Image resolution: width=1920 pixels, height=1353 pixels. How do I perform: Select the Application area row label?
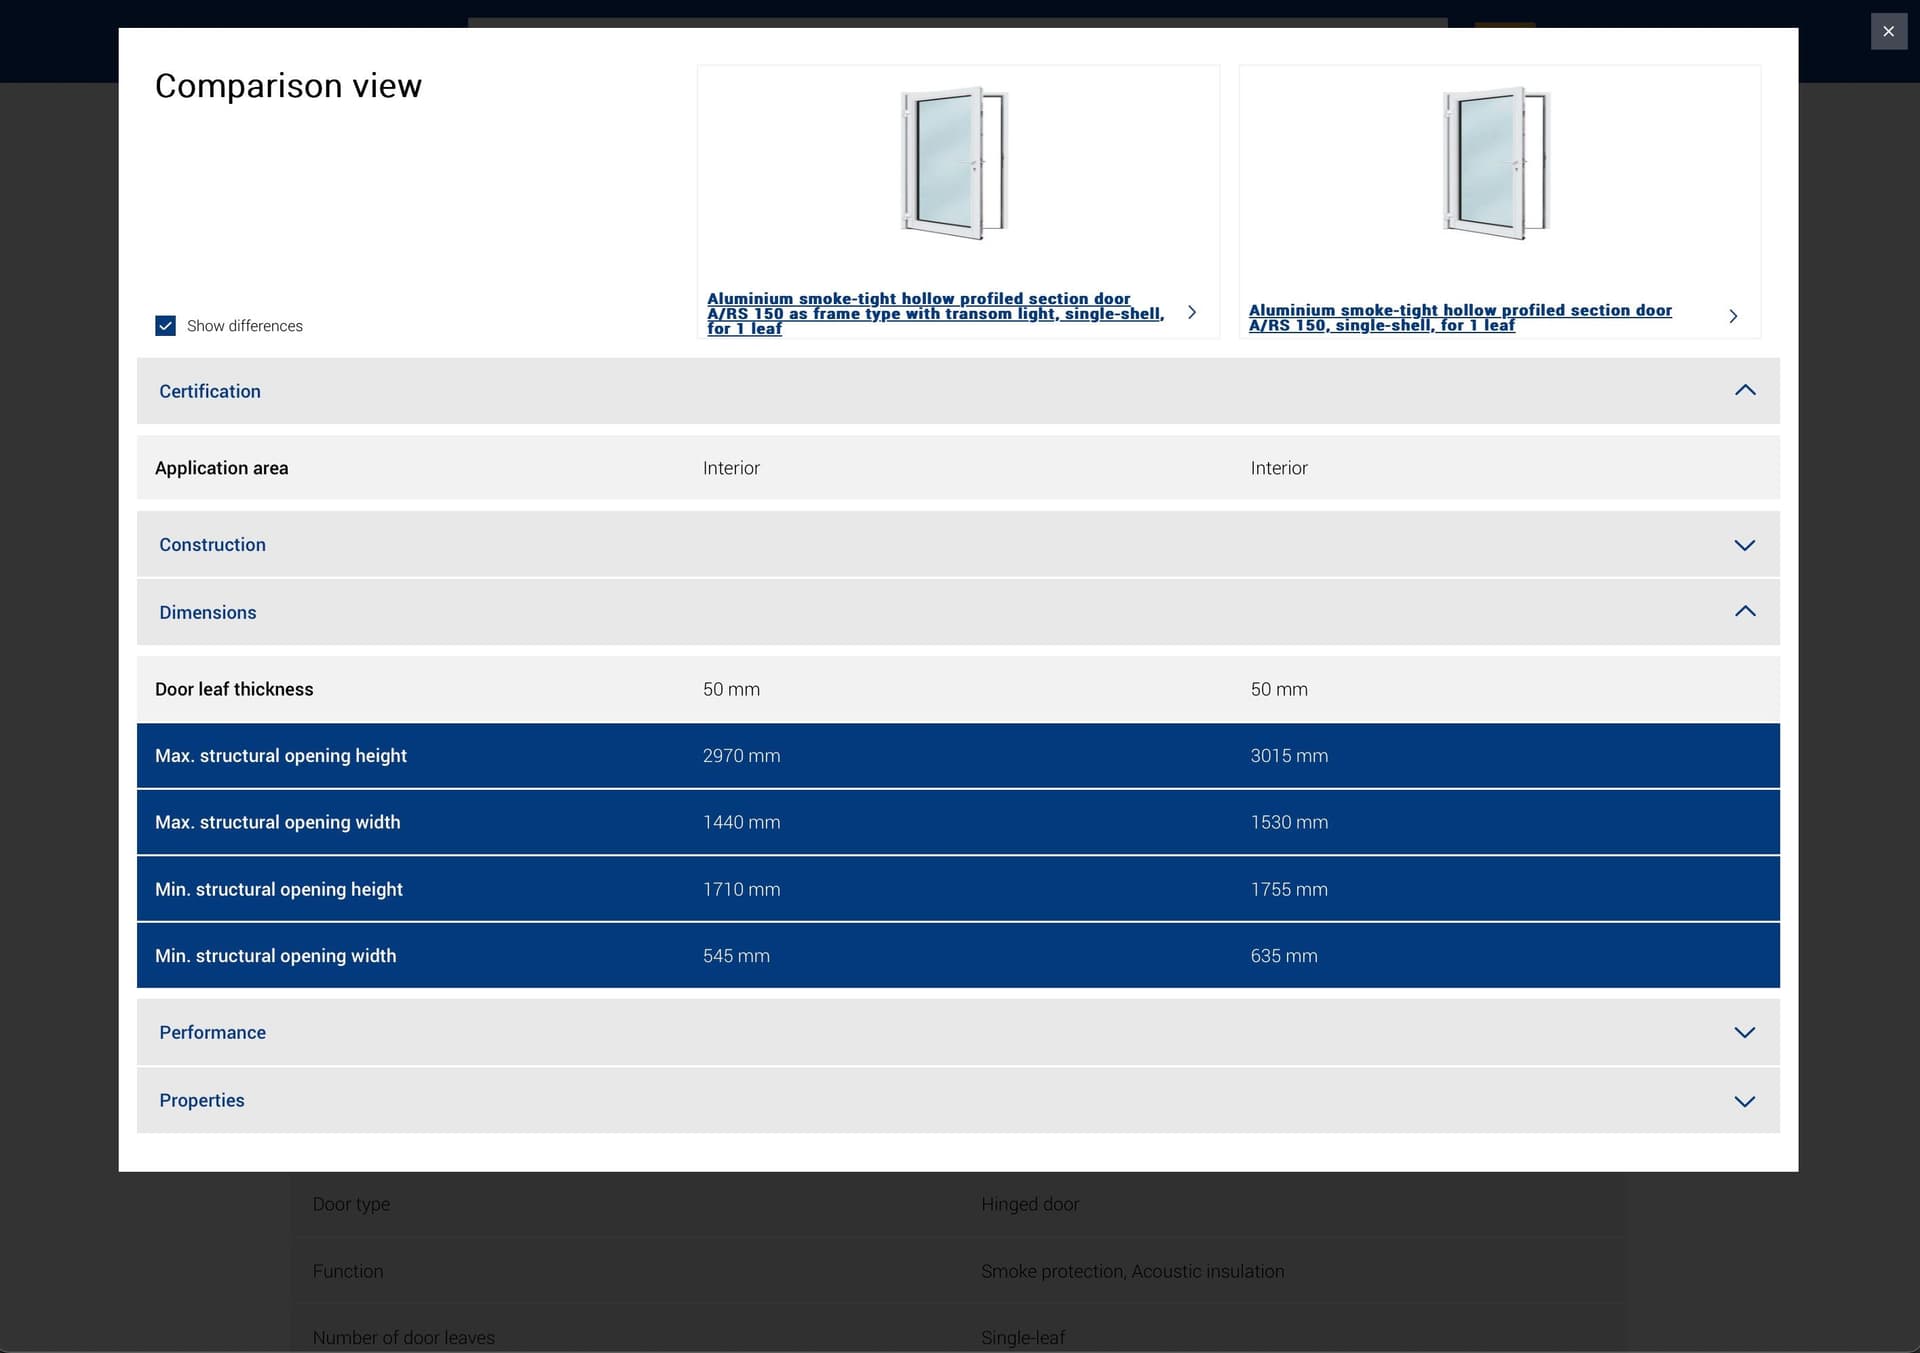(x=221, y=468)
